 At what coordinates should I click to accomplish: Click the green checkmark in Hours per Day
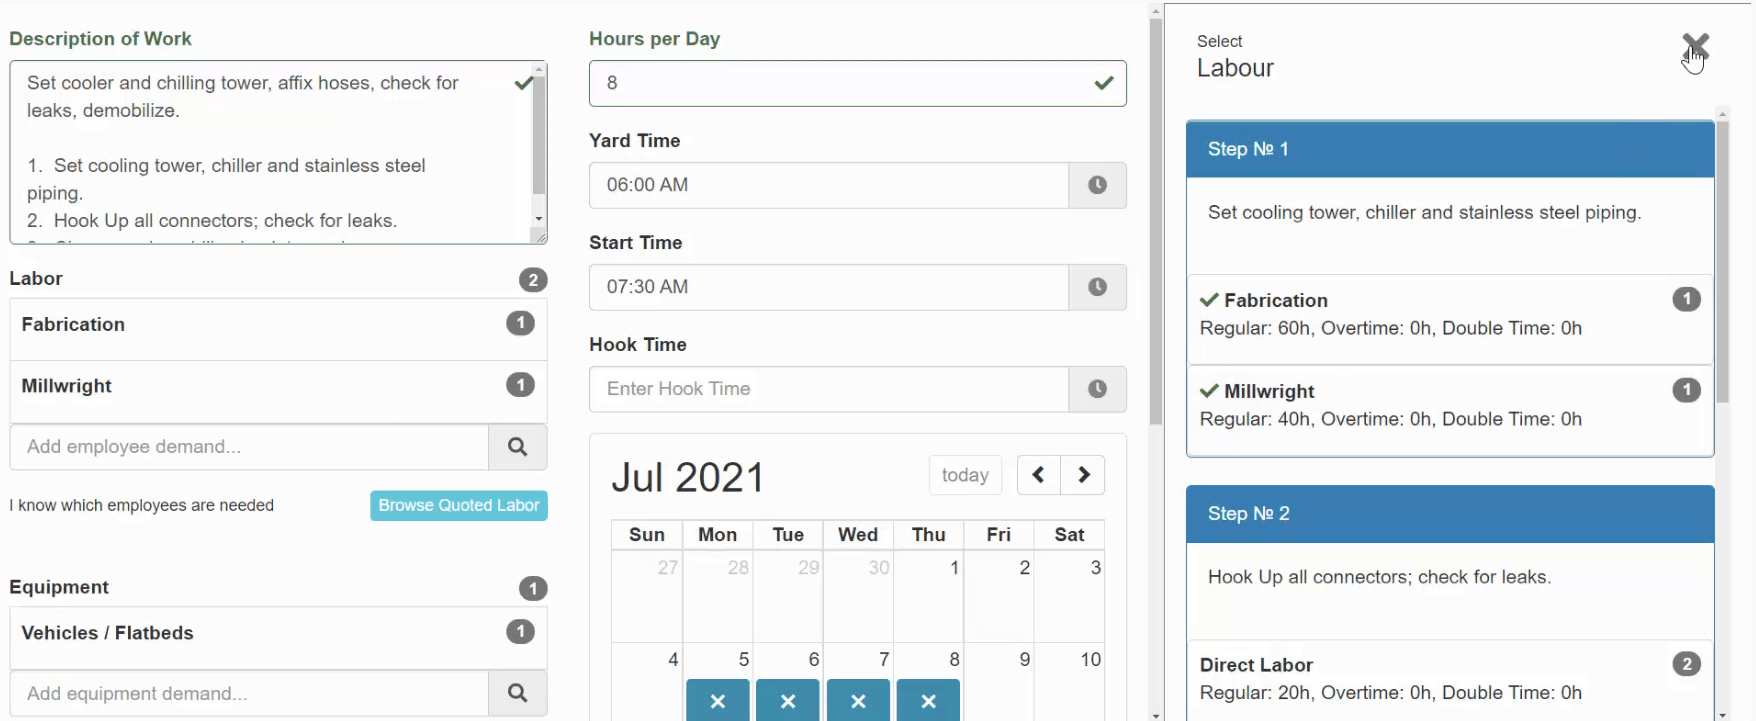tap(1104, 83)
